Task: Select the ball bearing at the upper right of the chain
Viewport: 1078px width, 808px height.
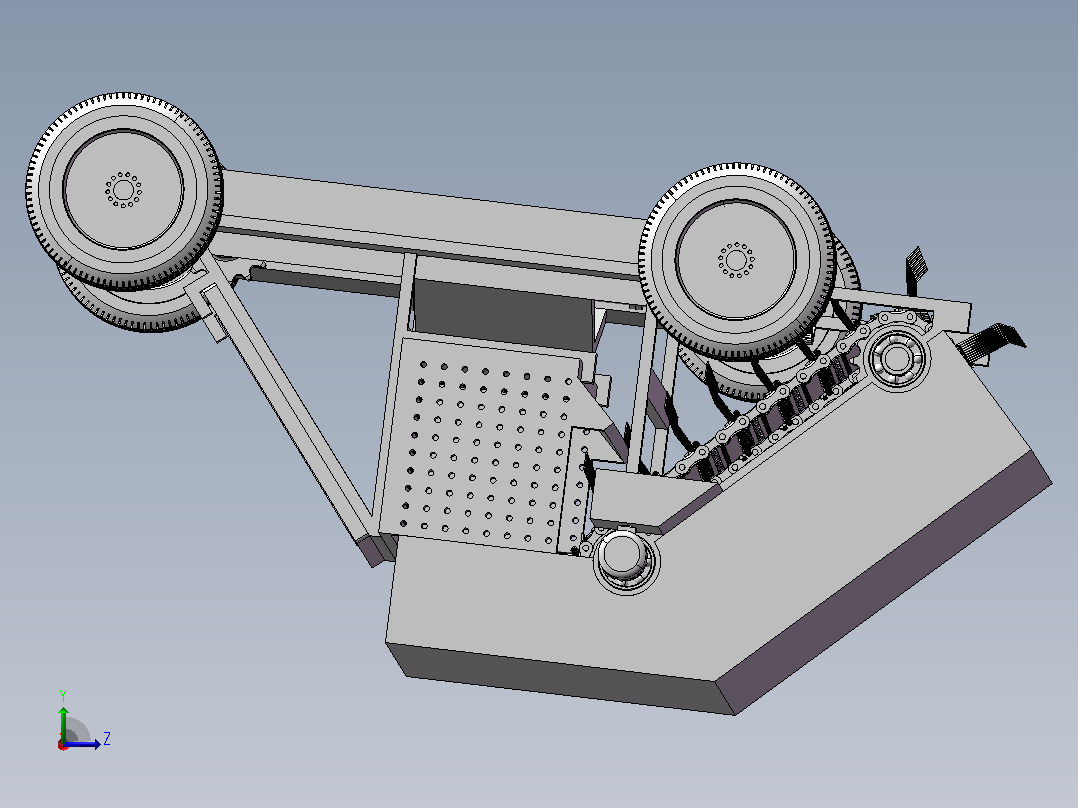Action: pyautogui.click(x=896, y=358)
